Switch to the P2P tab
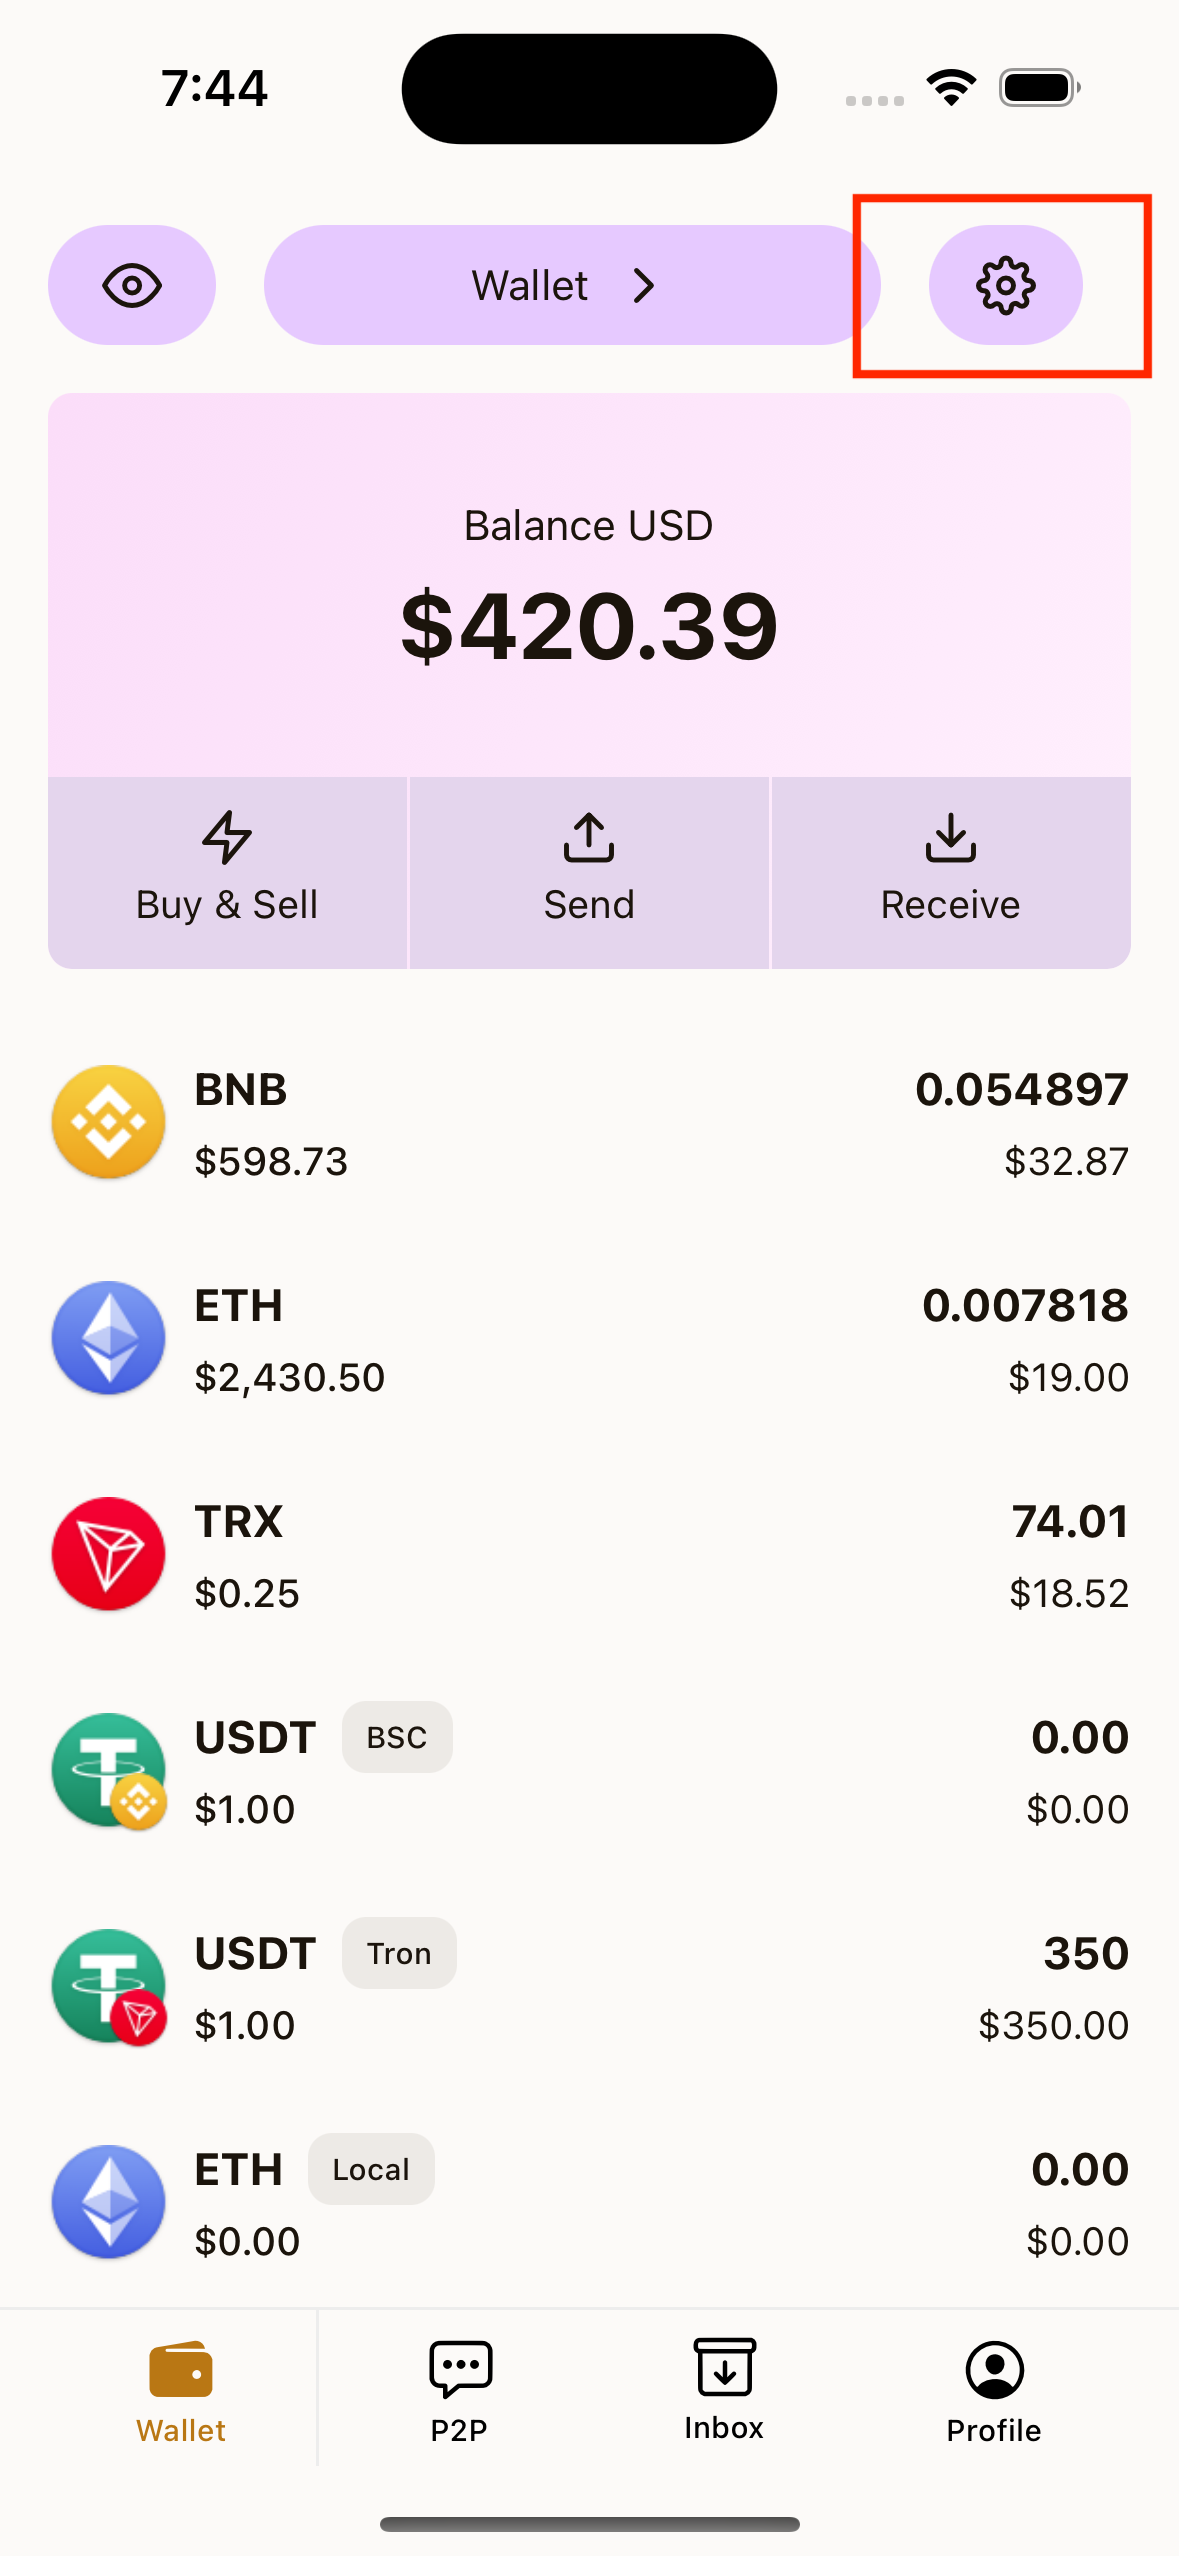 [459, 2390]
